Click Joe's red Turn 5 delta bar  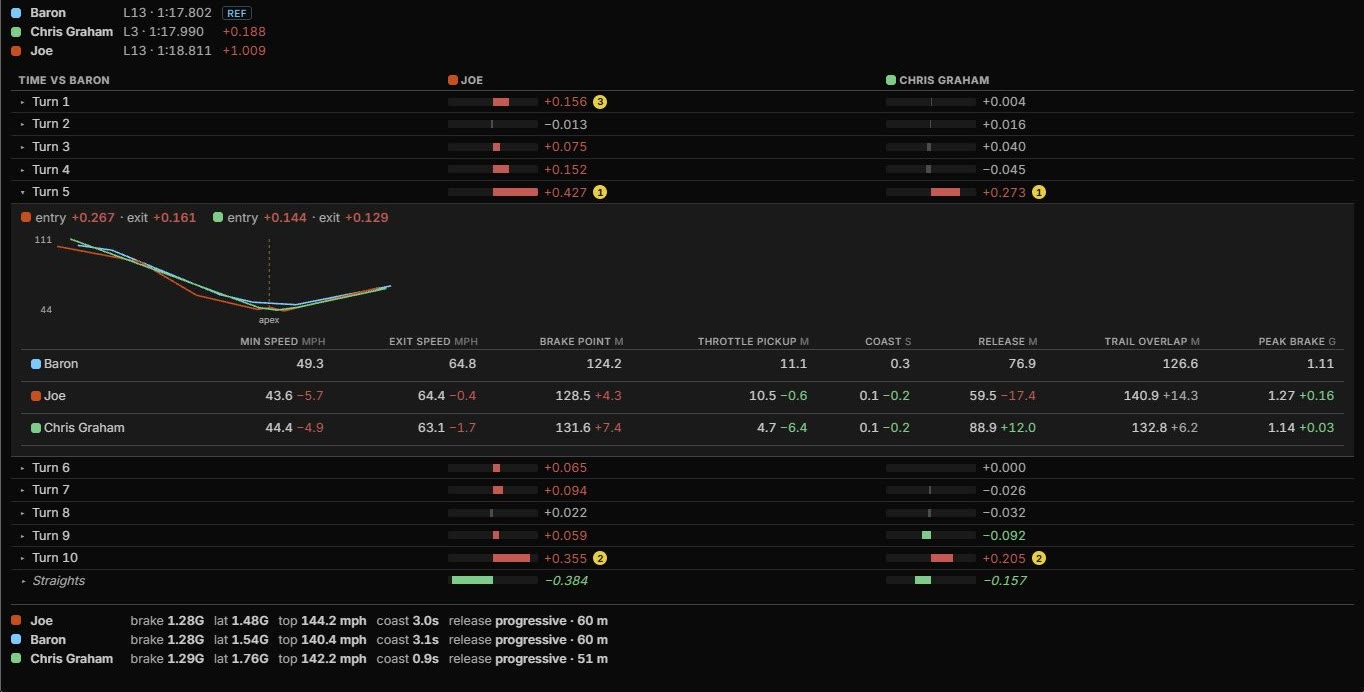(x=515, y=192)
